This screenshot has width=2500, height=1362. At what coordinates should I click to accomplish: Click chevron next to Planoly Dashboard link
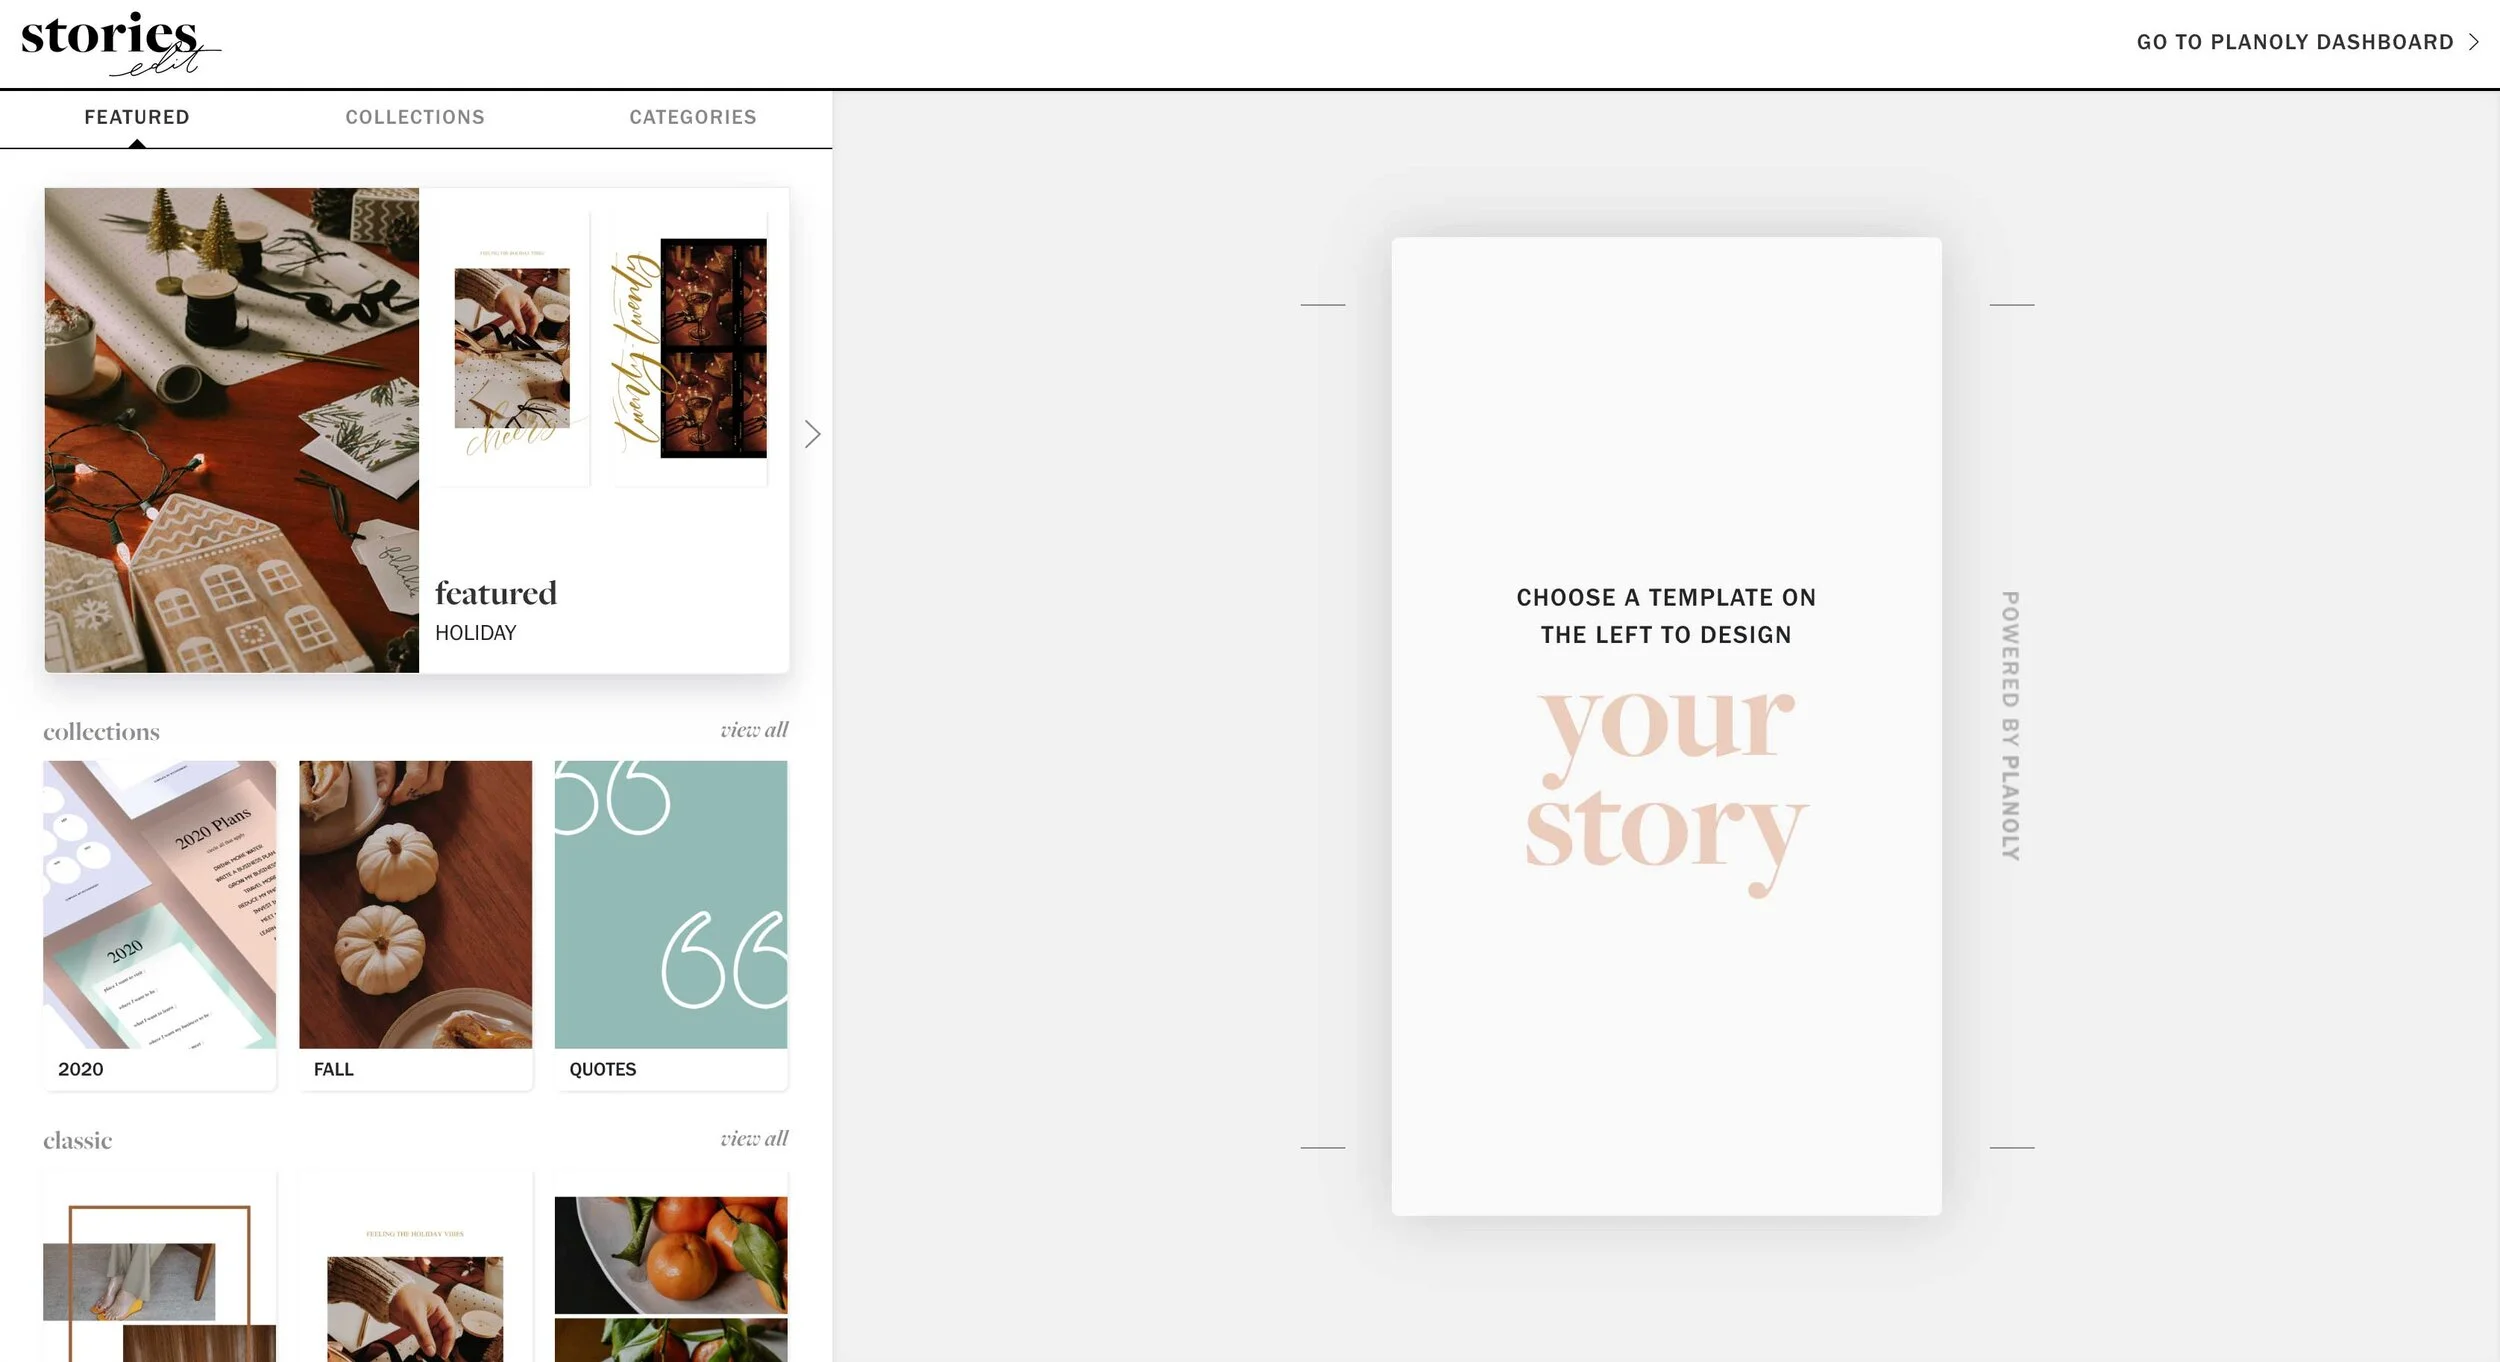[2474, 42]
